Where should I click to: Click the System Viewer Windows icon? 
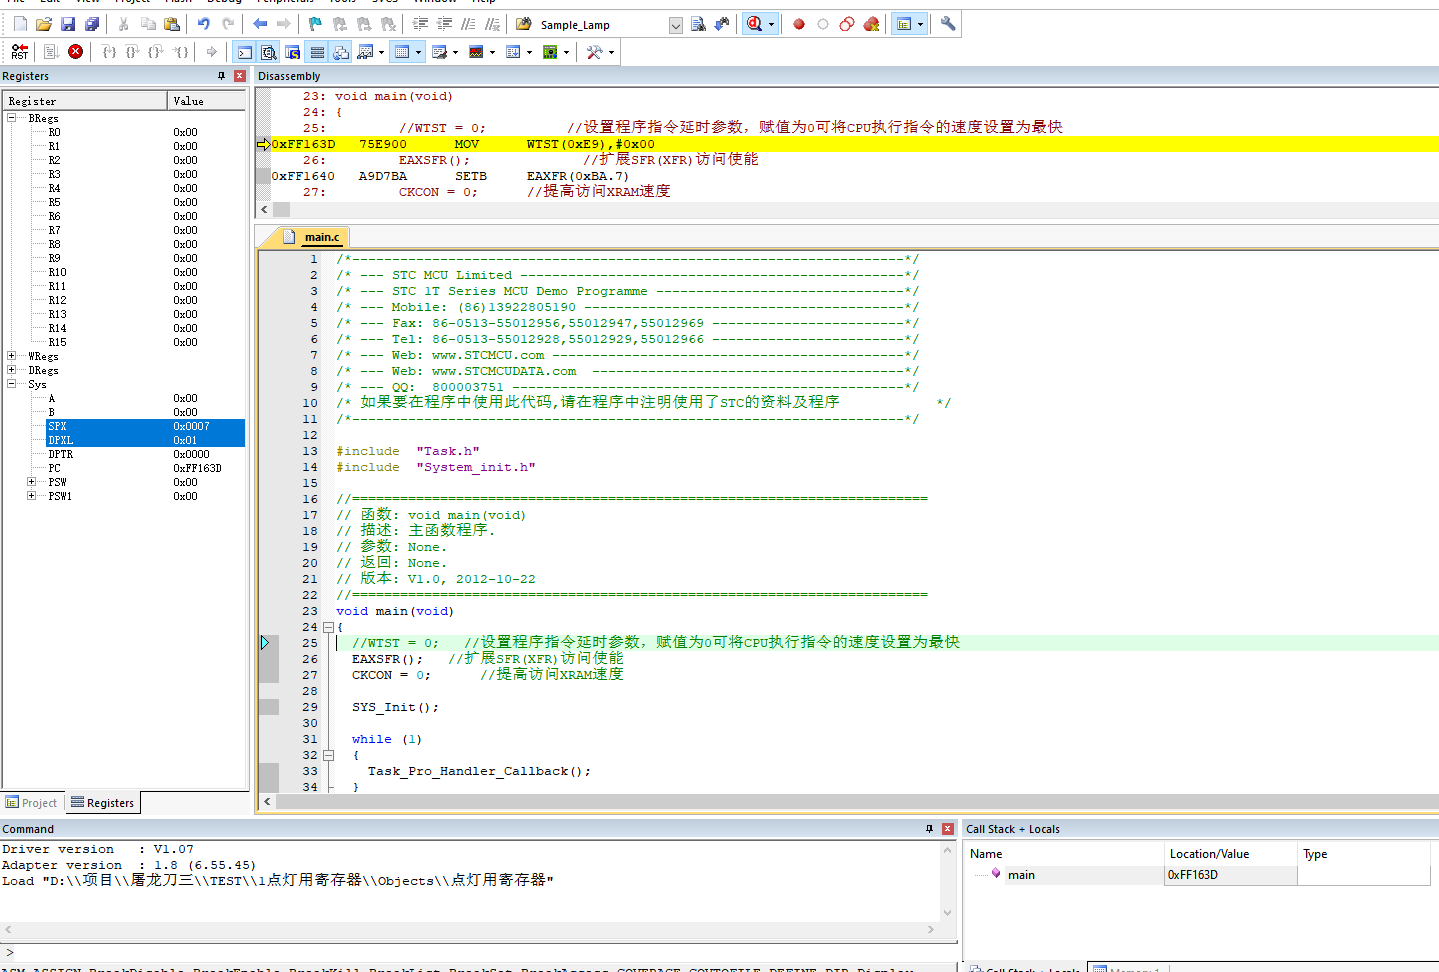[x=550, y=52]
